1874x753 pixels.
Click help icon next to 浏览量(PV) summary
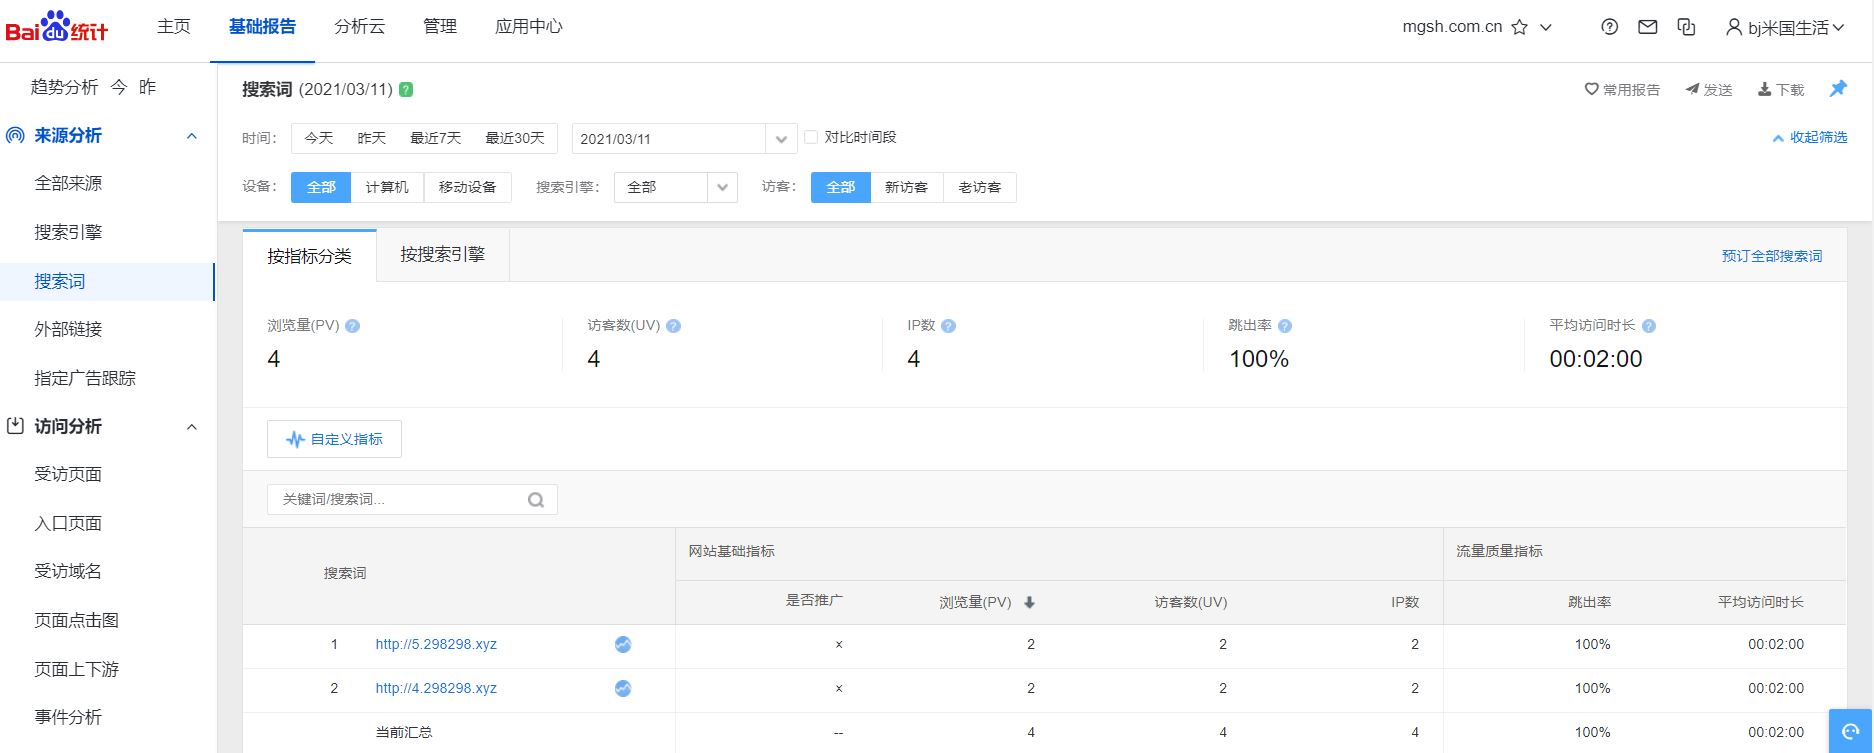tap(352, 326)
